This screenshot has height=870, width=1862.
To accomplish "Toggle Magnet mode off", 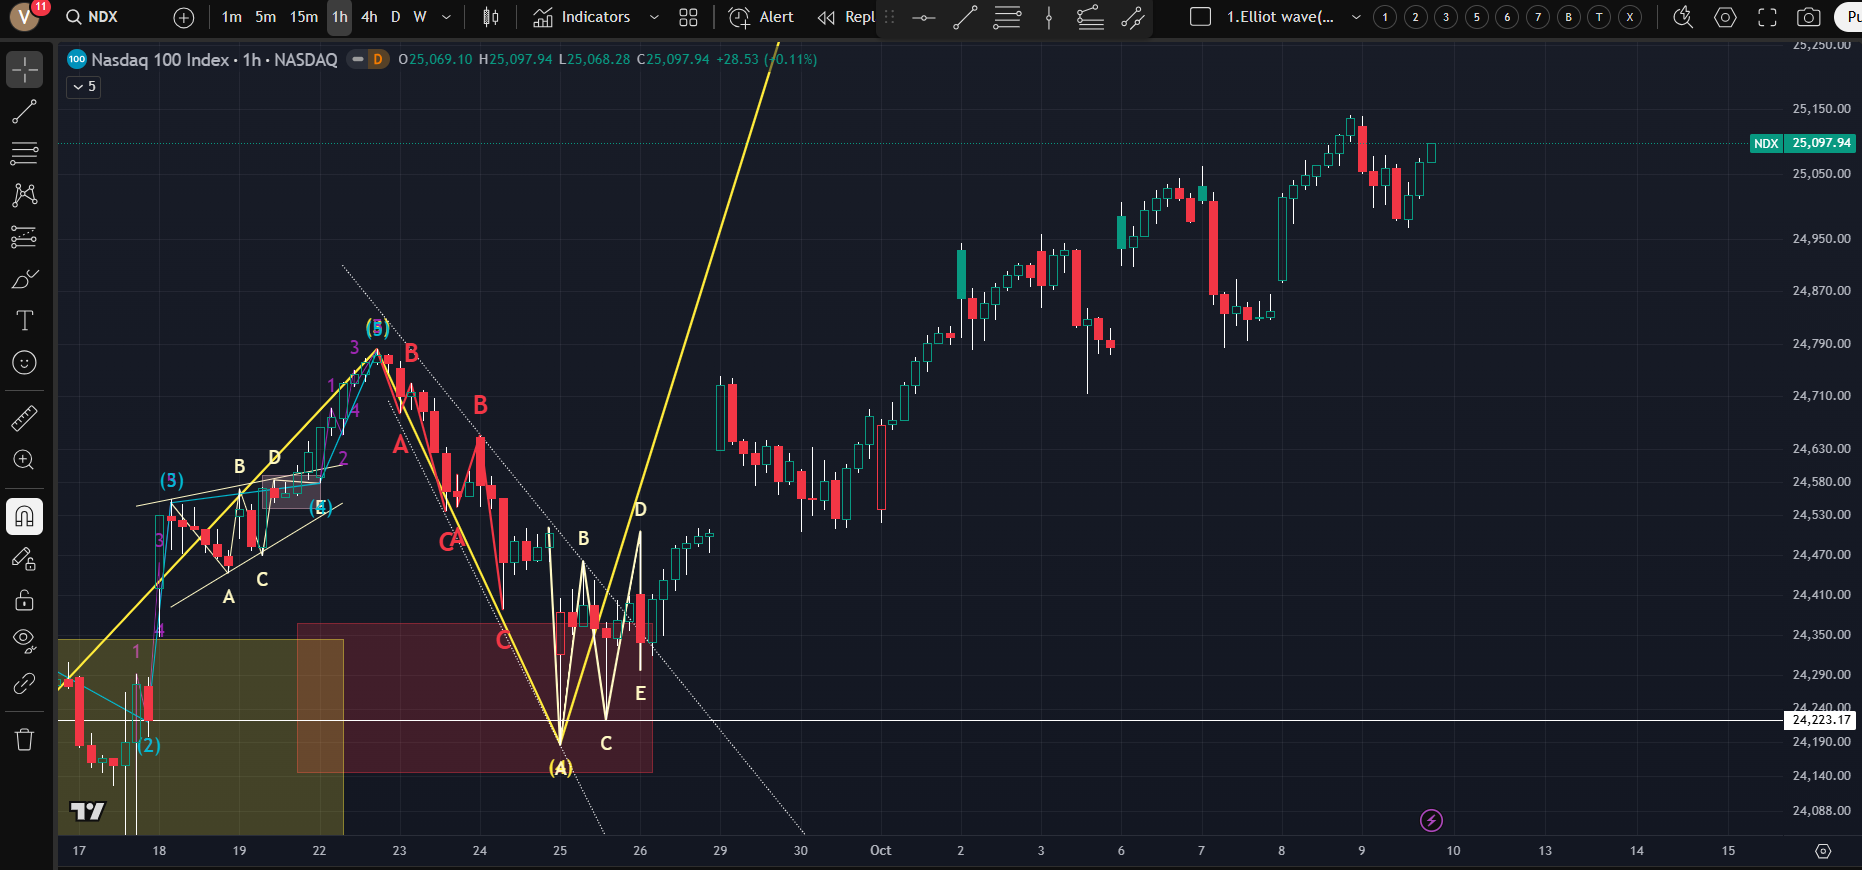I will pyautogui.click(x=24, y=517).
